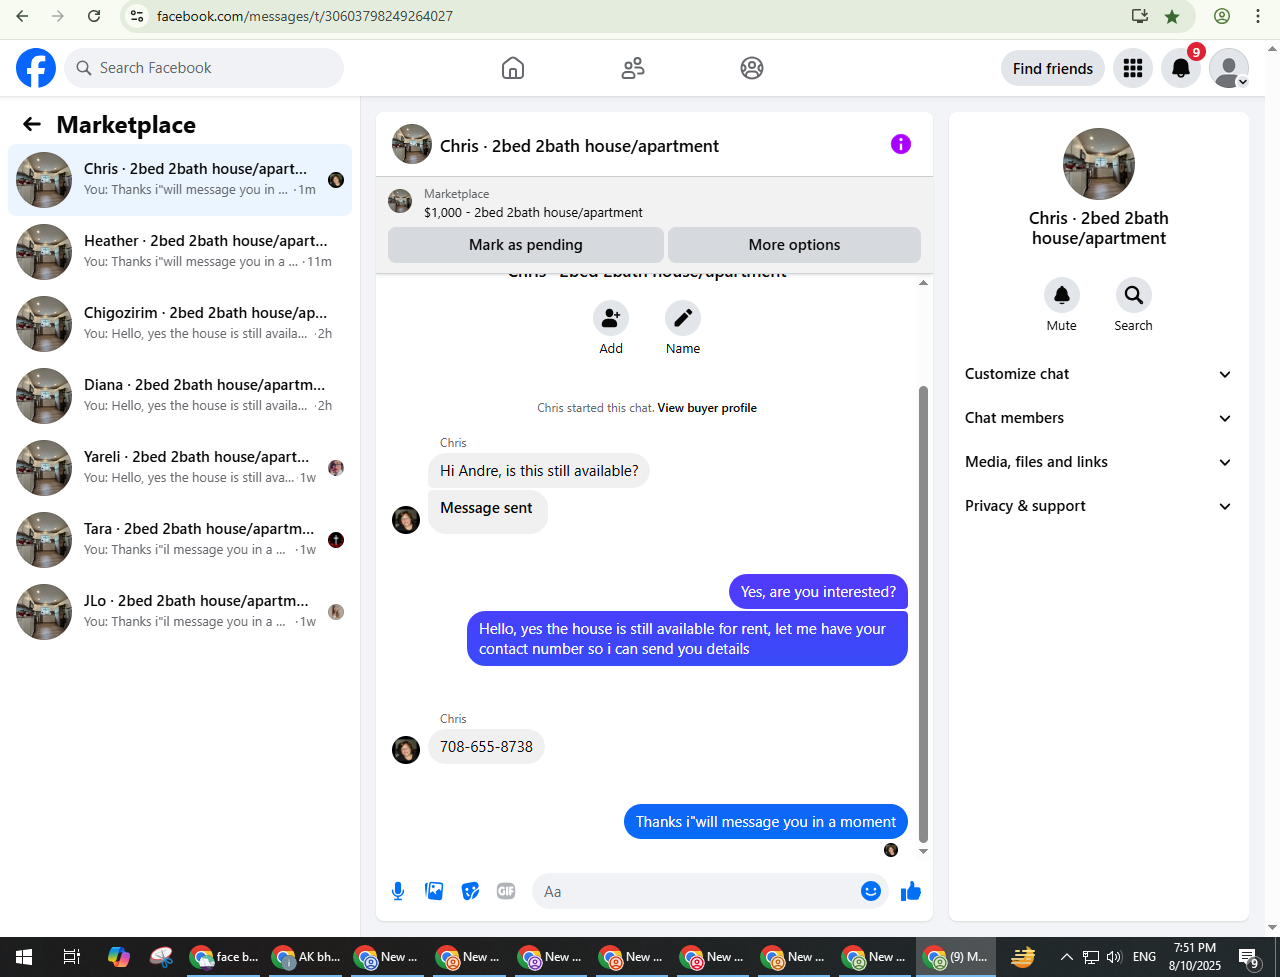Open the Groups icon in the top navigation
This screenshot has height=977, width=1280.
click(752, 68)
